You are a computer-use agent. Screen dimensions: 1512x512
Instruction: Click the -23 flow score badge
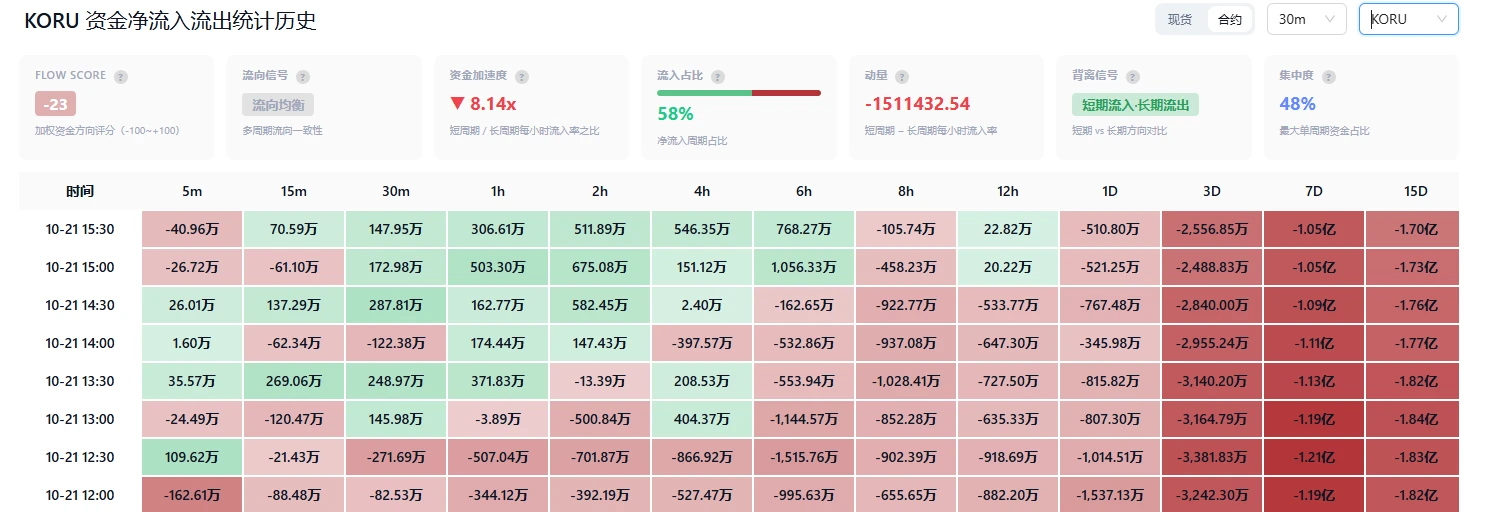click(x=56, y=103)
